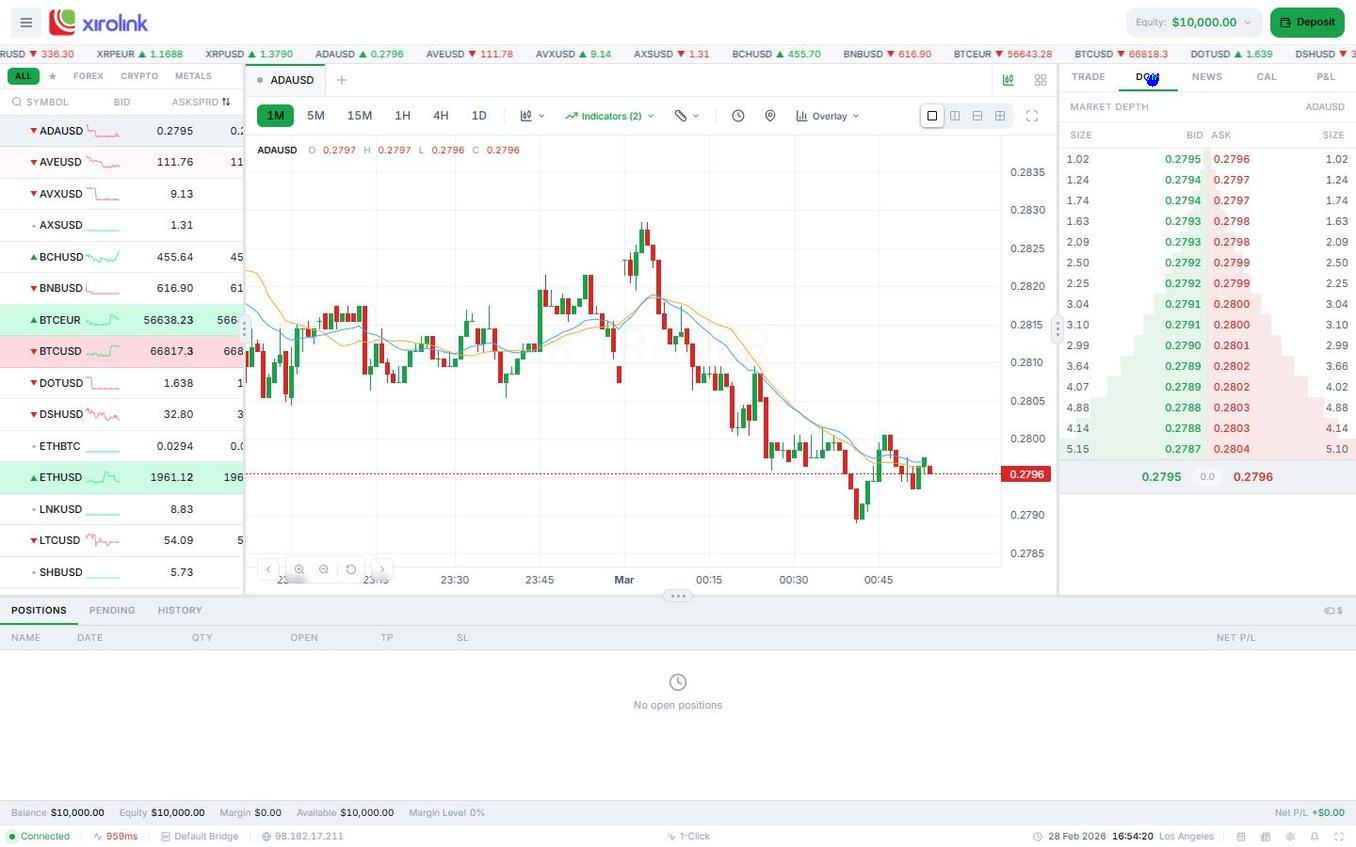The image size is (1356, 847).
Task: Open the HISTORY positions tab
Action: pos(180,610)
